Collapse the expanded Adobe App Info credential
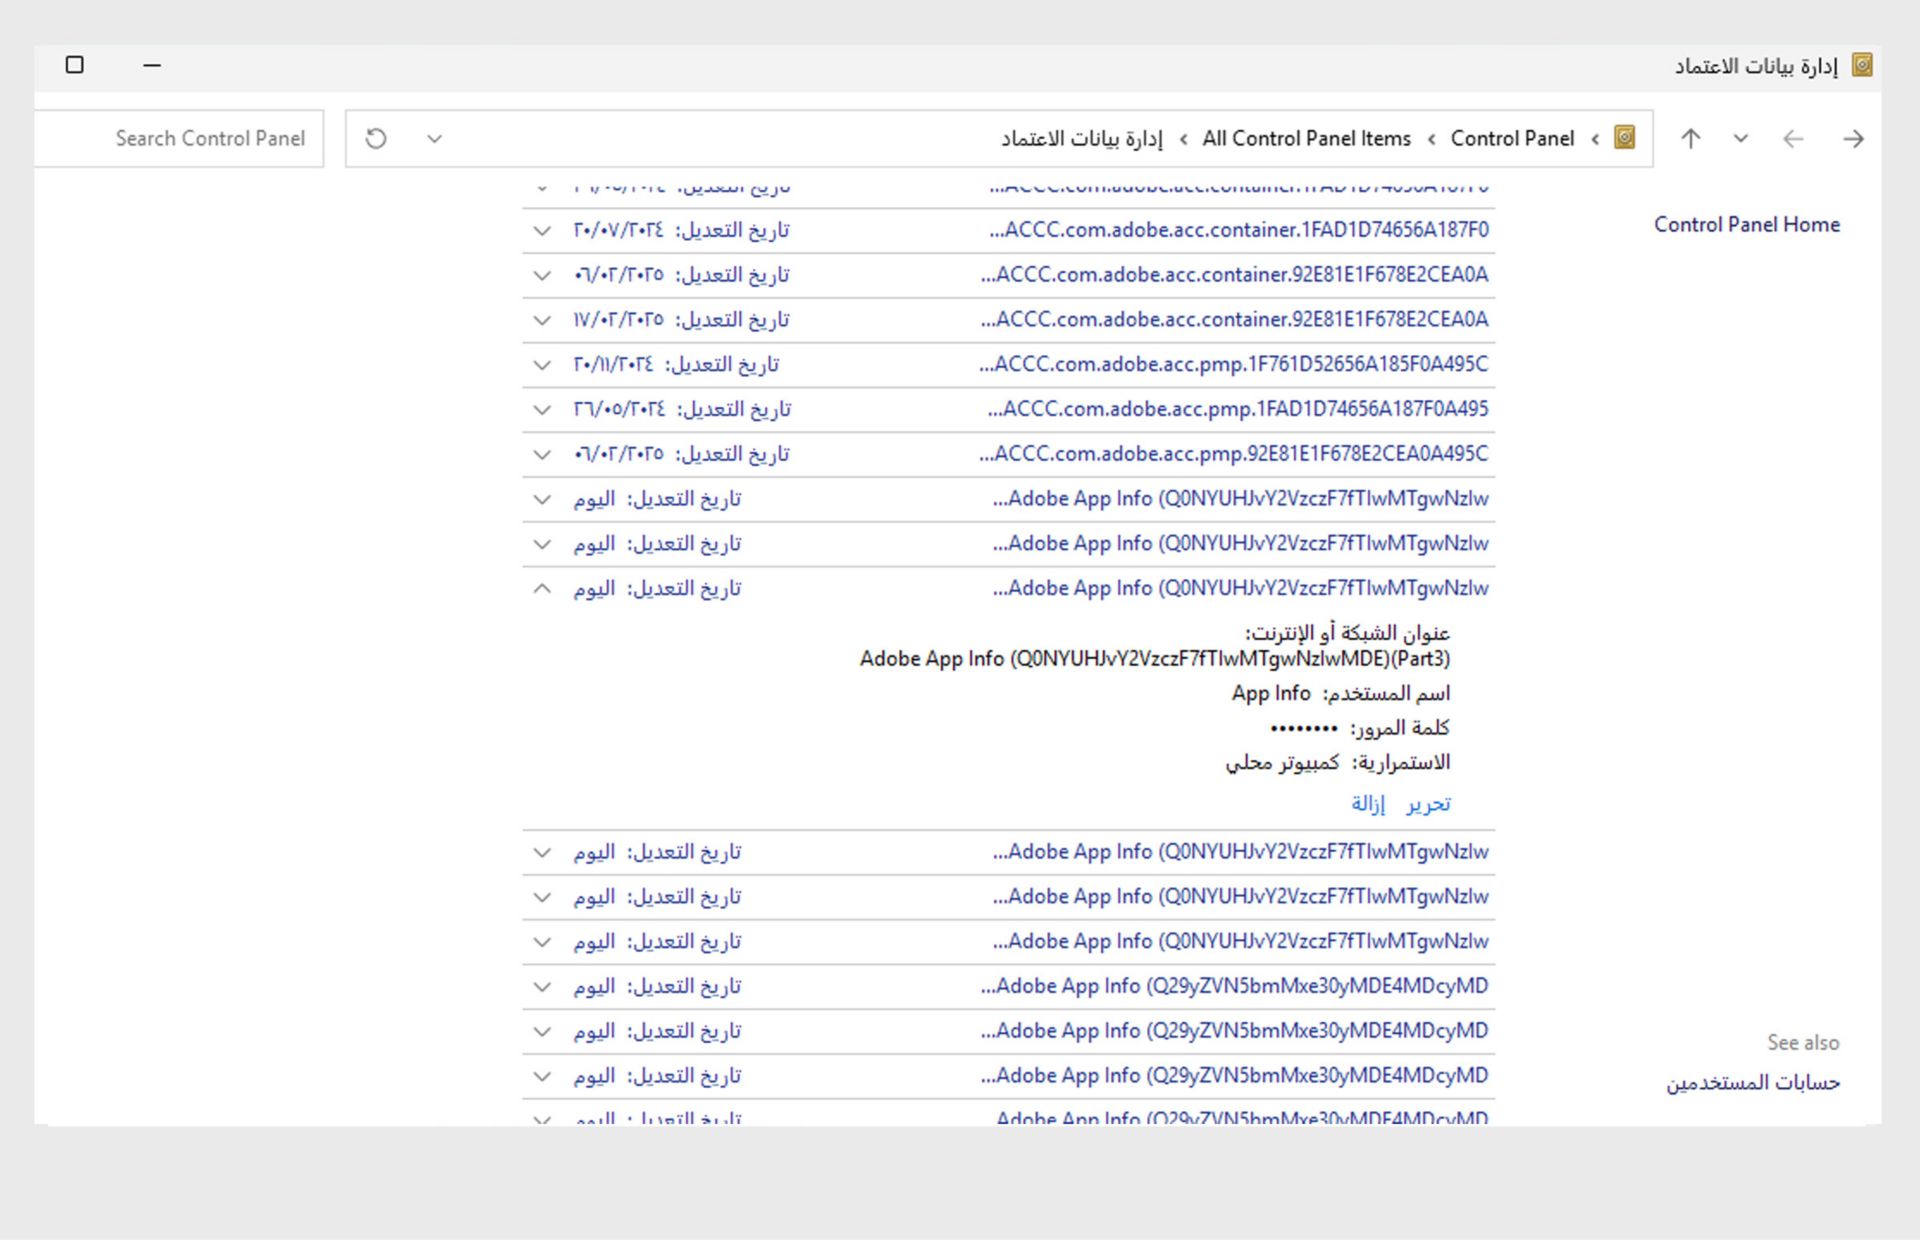 [542, 589]
